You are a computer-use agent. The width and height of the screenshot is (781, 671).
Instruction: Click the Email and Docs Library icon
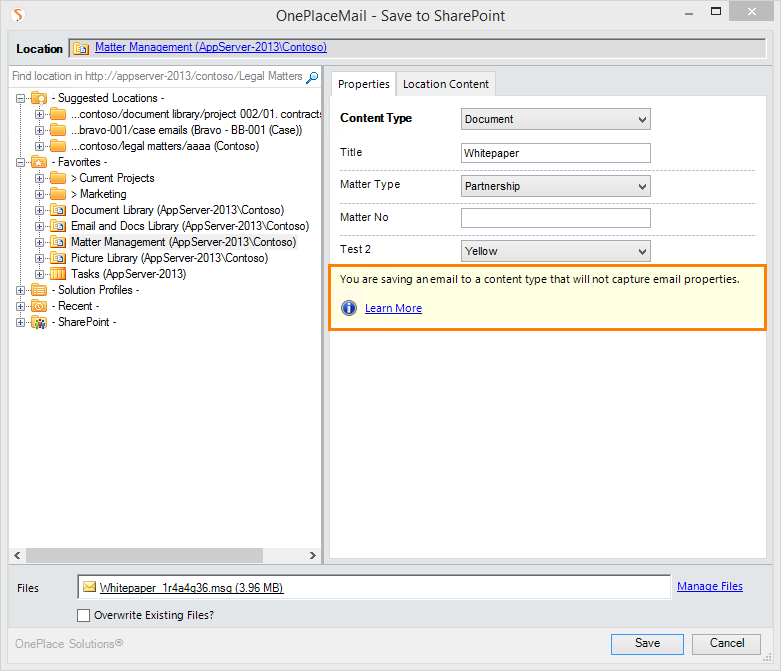(58, 226)
